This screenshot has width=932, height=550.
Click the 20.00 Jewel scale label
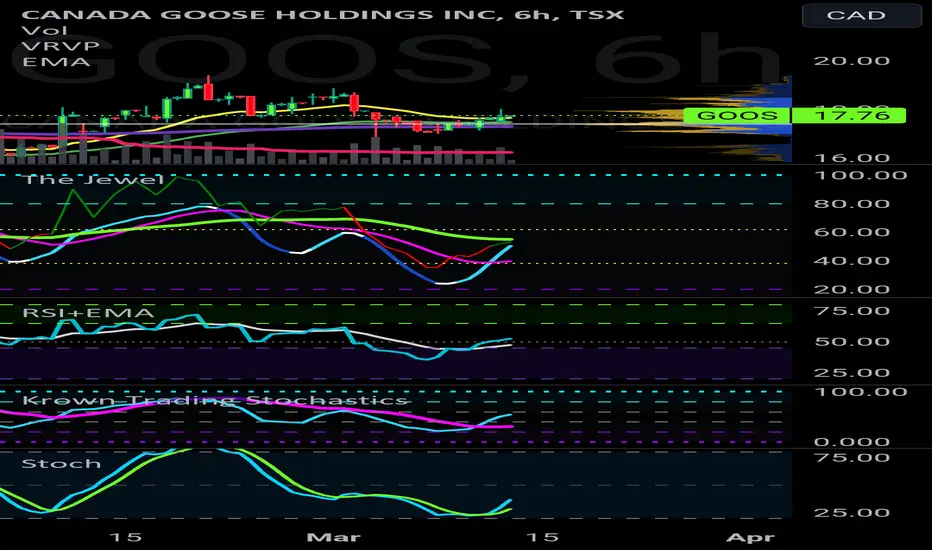(852, 290)
